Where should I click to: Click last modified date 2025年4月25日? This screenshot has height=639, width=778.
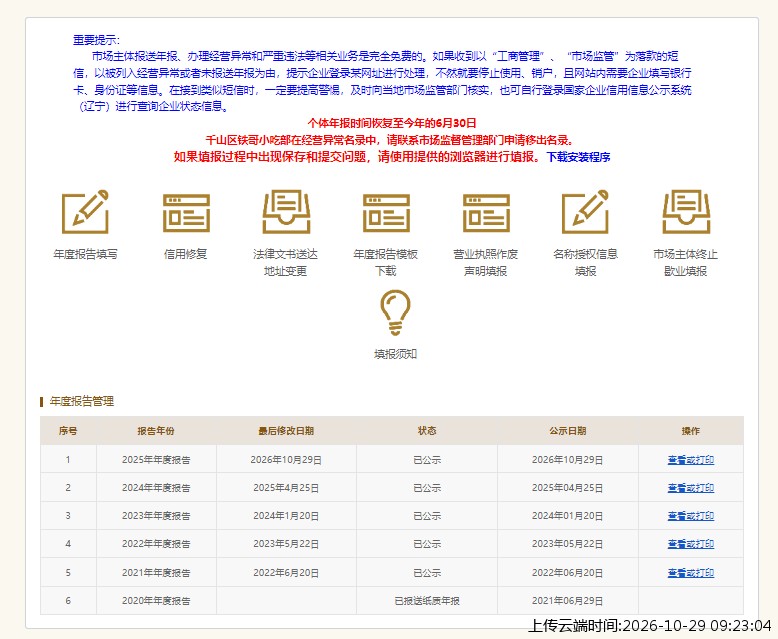pyautogui.click(x=286, y=488)
